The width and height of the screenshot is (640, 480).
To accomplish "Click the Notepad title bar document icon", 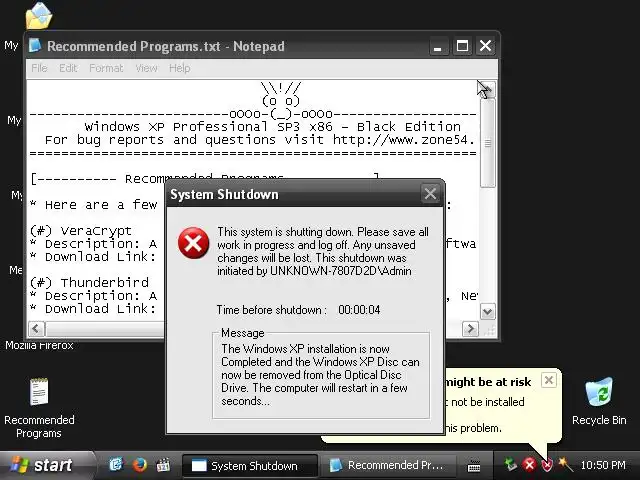I will tap(35, 46).
